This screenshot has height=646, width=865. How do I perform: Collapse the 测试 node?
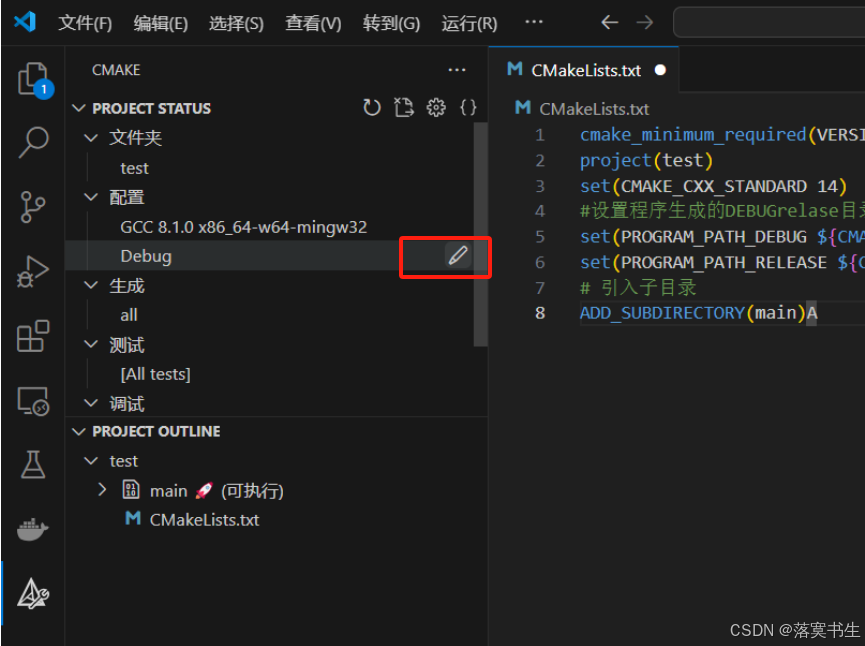pos(91,344)
